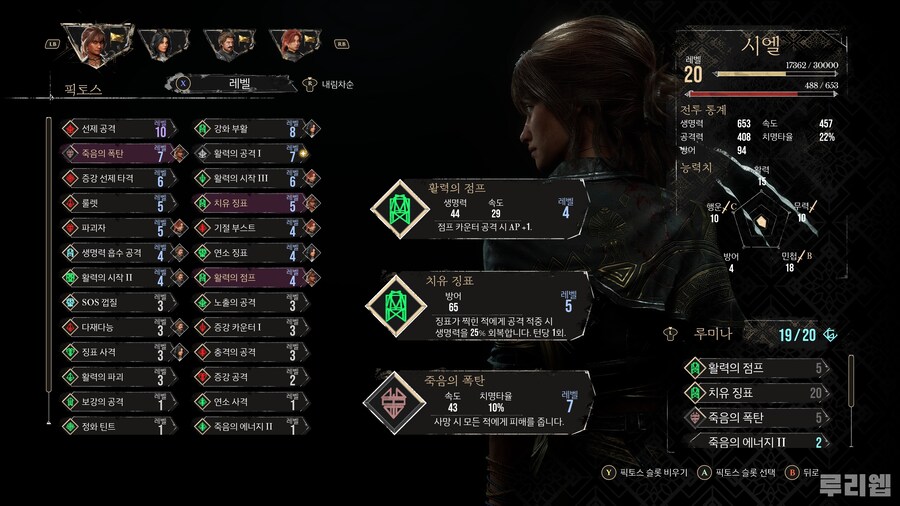This screenshot has width=900, height=506.
Task: Click the 픽토스 슬롯 비우기 button
Action: point(645,472)
